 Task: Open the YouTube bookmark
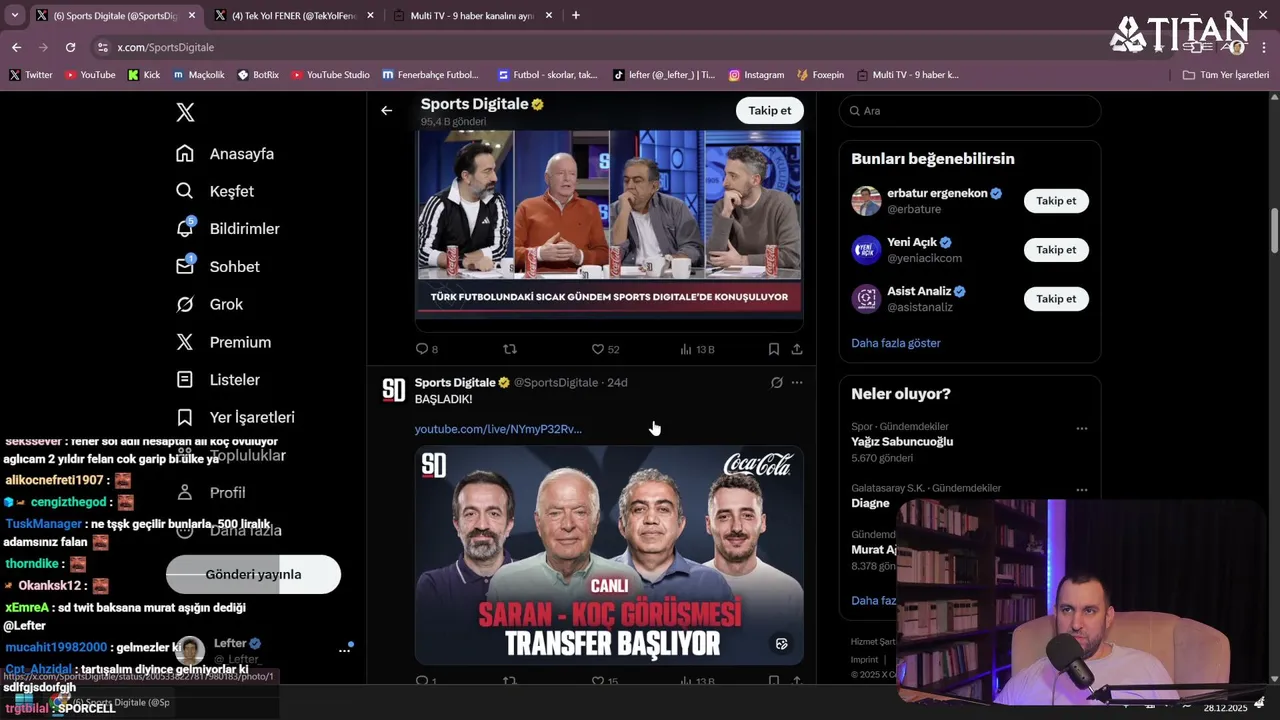coord(90,75)
